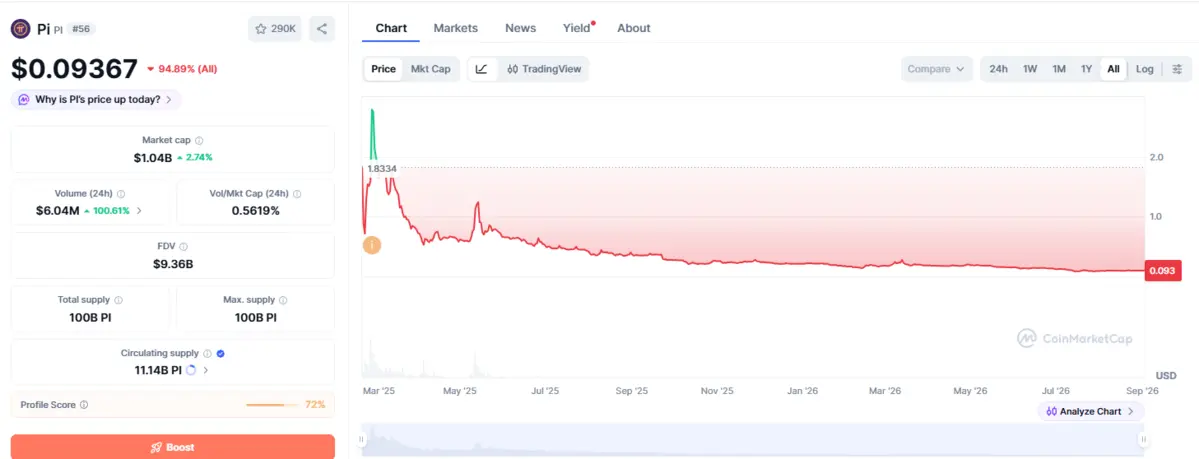Click the 0.5619% Vol/Mkt Cap value
The image size is (1199, 459).
point(255,210)
